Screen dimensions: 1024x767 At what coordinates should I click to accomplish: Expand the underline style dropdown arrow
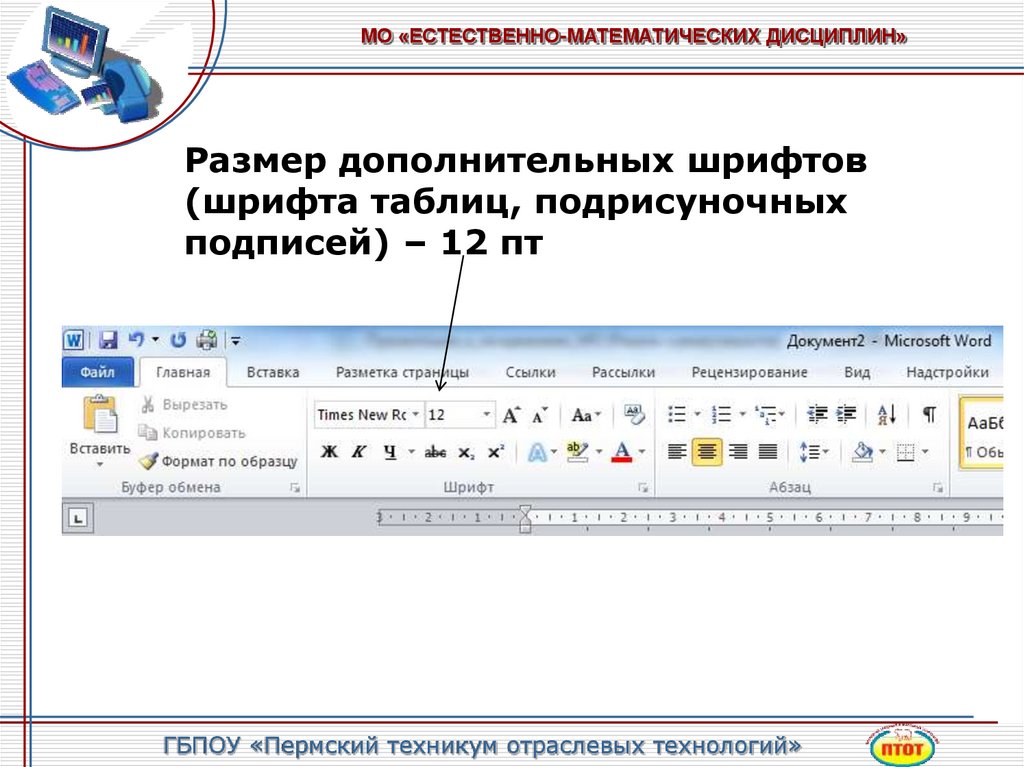(x=411, y=451)
